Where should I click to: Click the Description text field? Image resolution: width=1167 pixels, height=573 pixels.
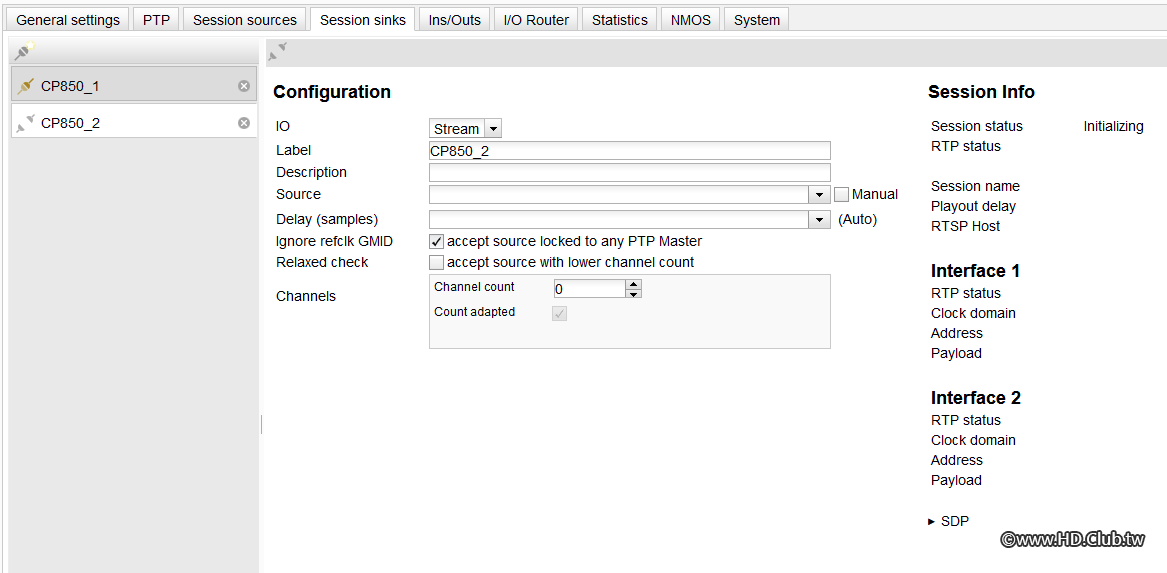(629, 172)
